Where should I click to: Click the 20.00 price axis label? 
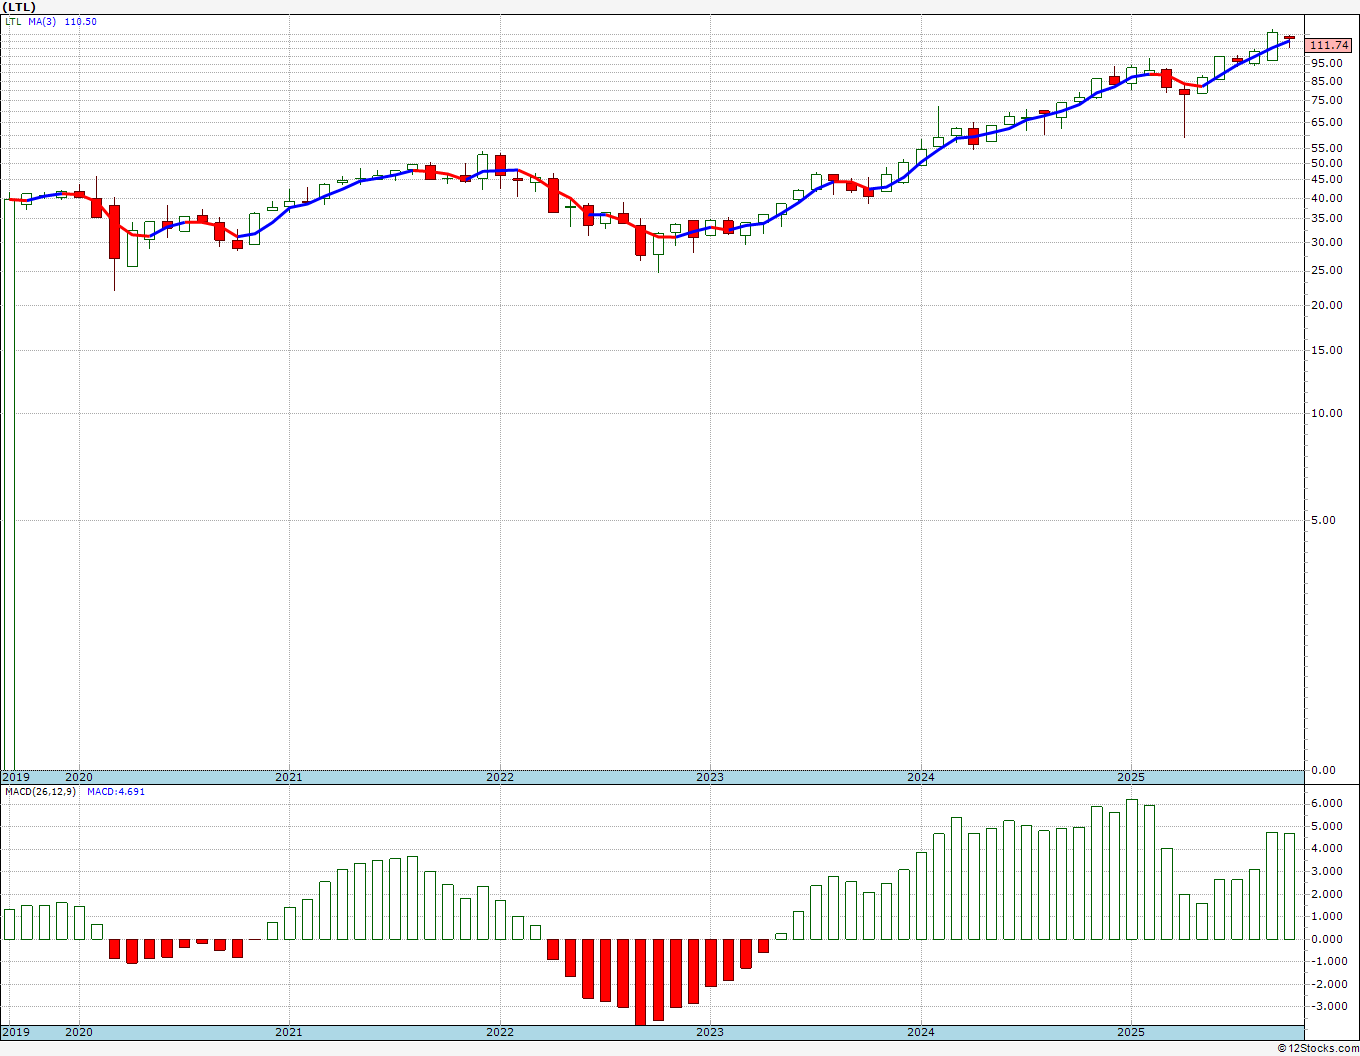(x=1325, y=305)
